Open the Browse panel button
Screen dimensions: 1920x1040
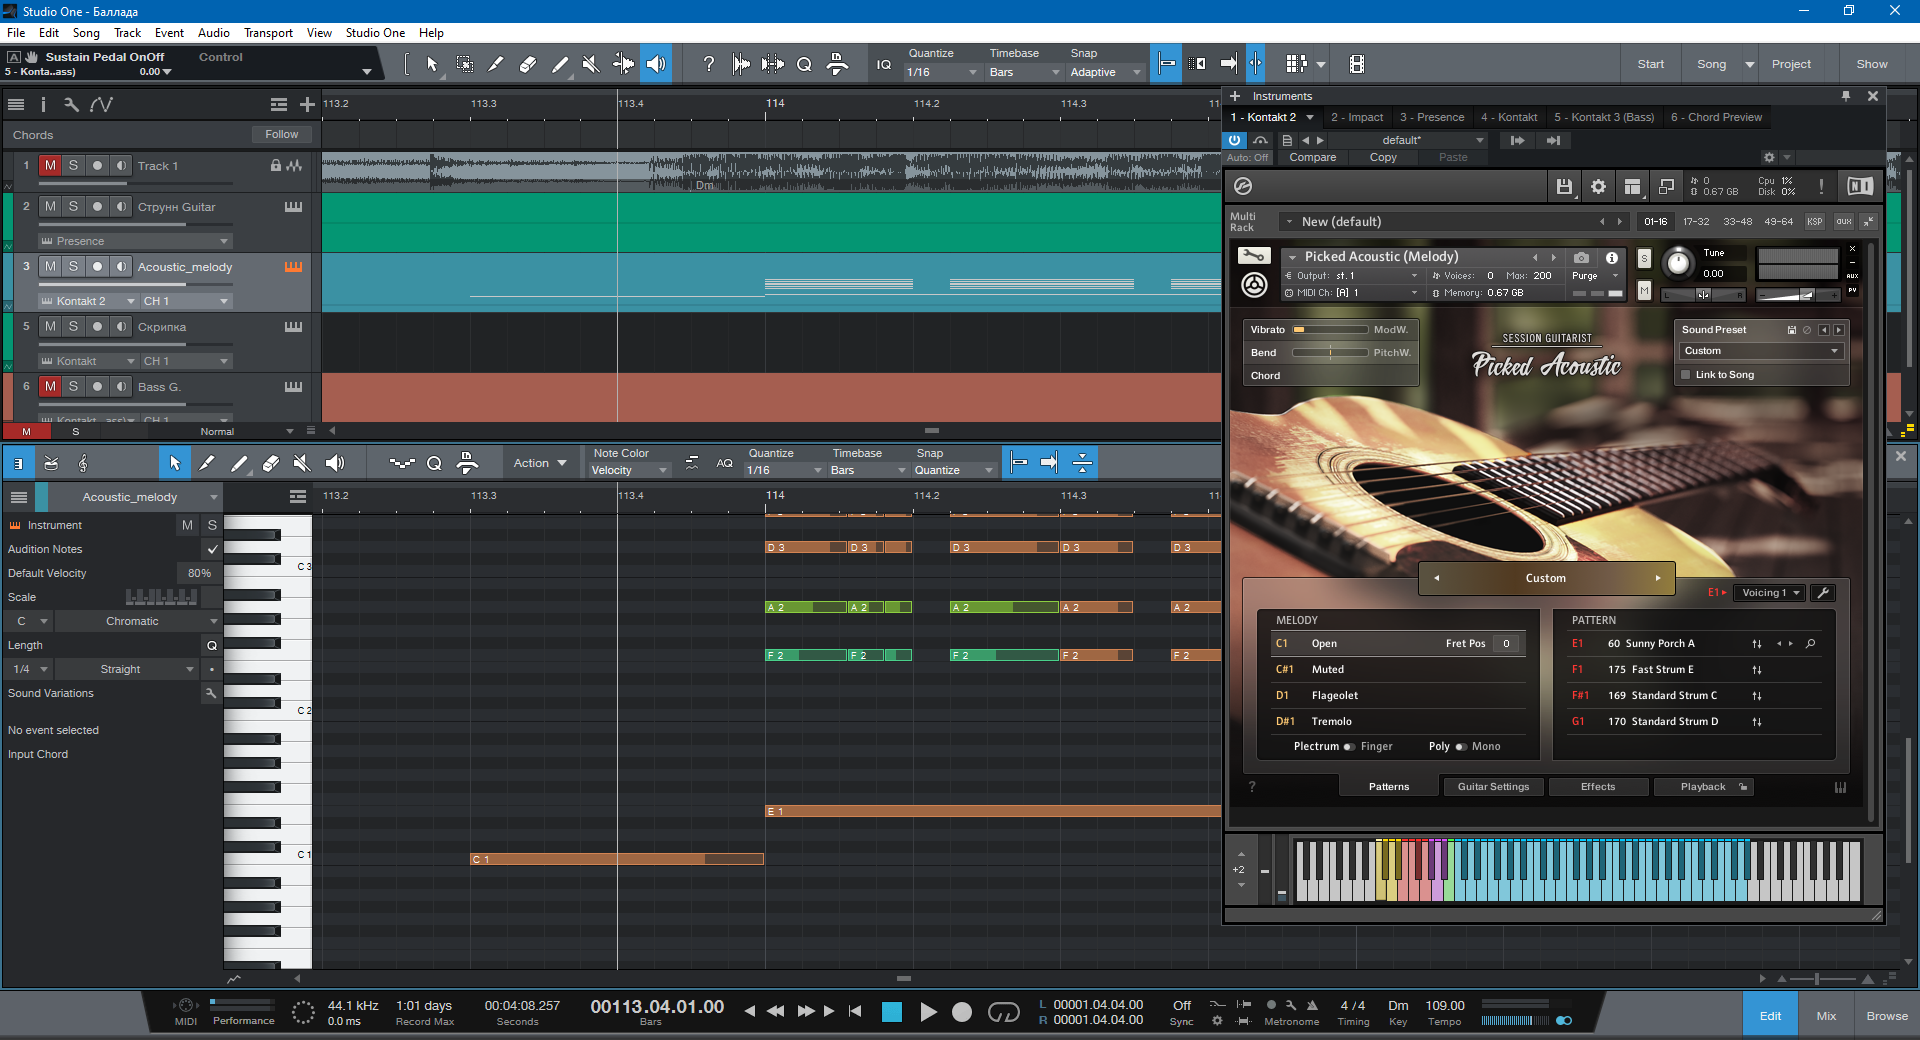pos(1887,1016)
